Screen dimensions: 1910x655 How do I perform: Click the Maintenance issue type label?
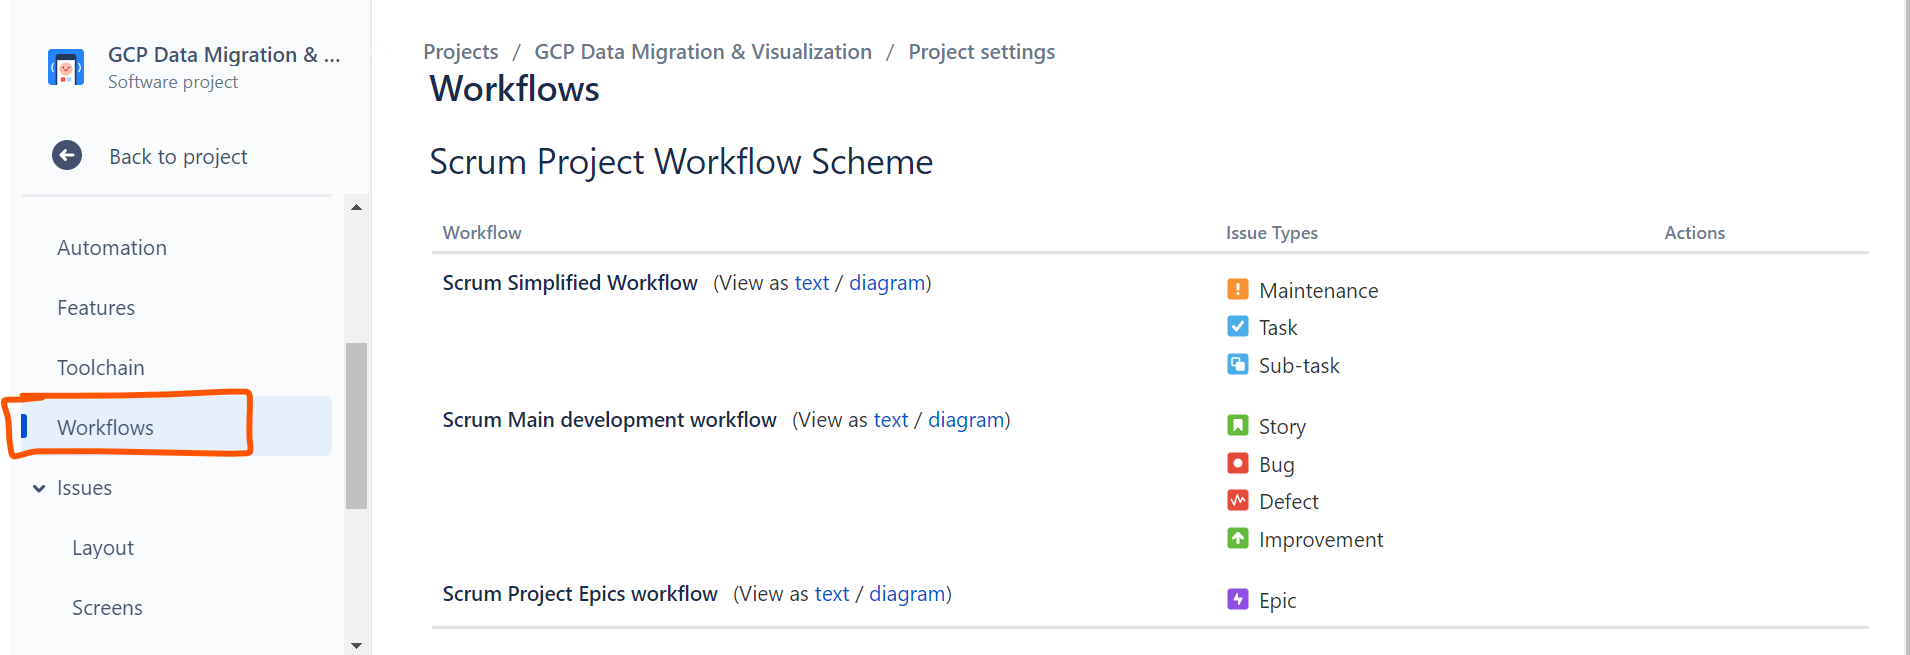1319,290
